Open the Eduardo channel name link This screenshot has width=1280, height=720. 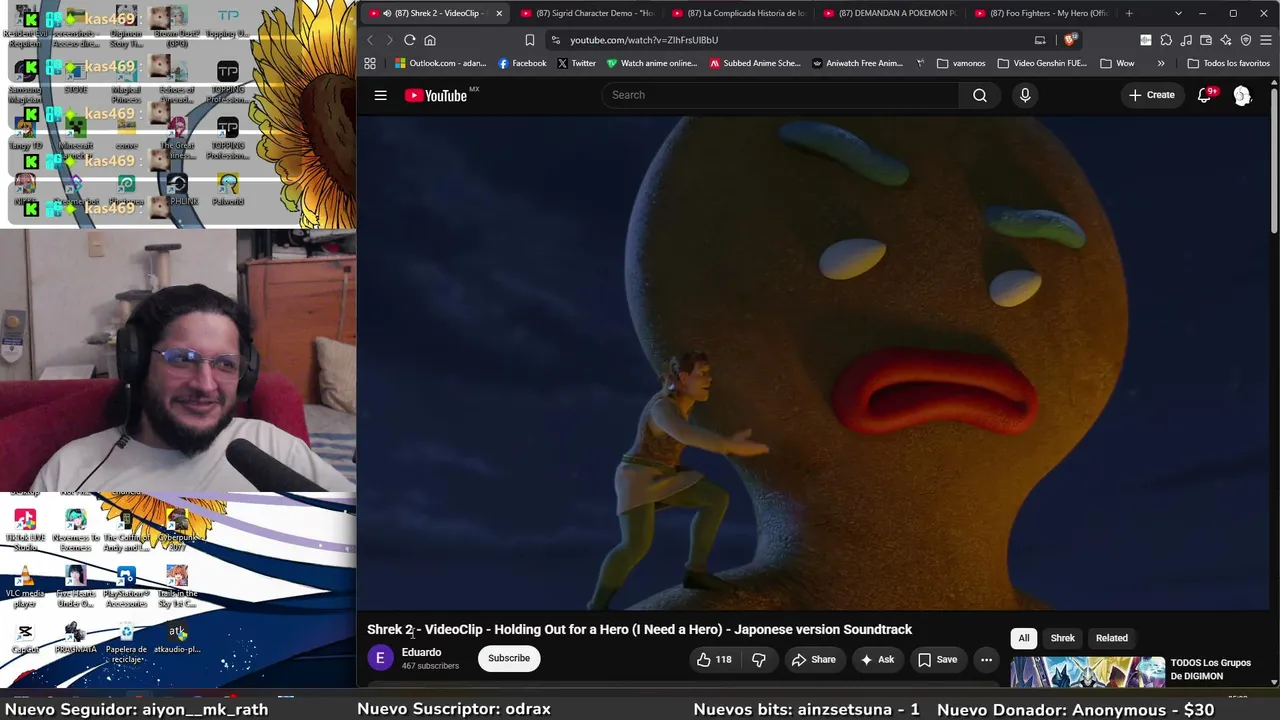421,652
